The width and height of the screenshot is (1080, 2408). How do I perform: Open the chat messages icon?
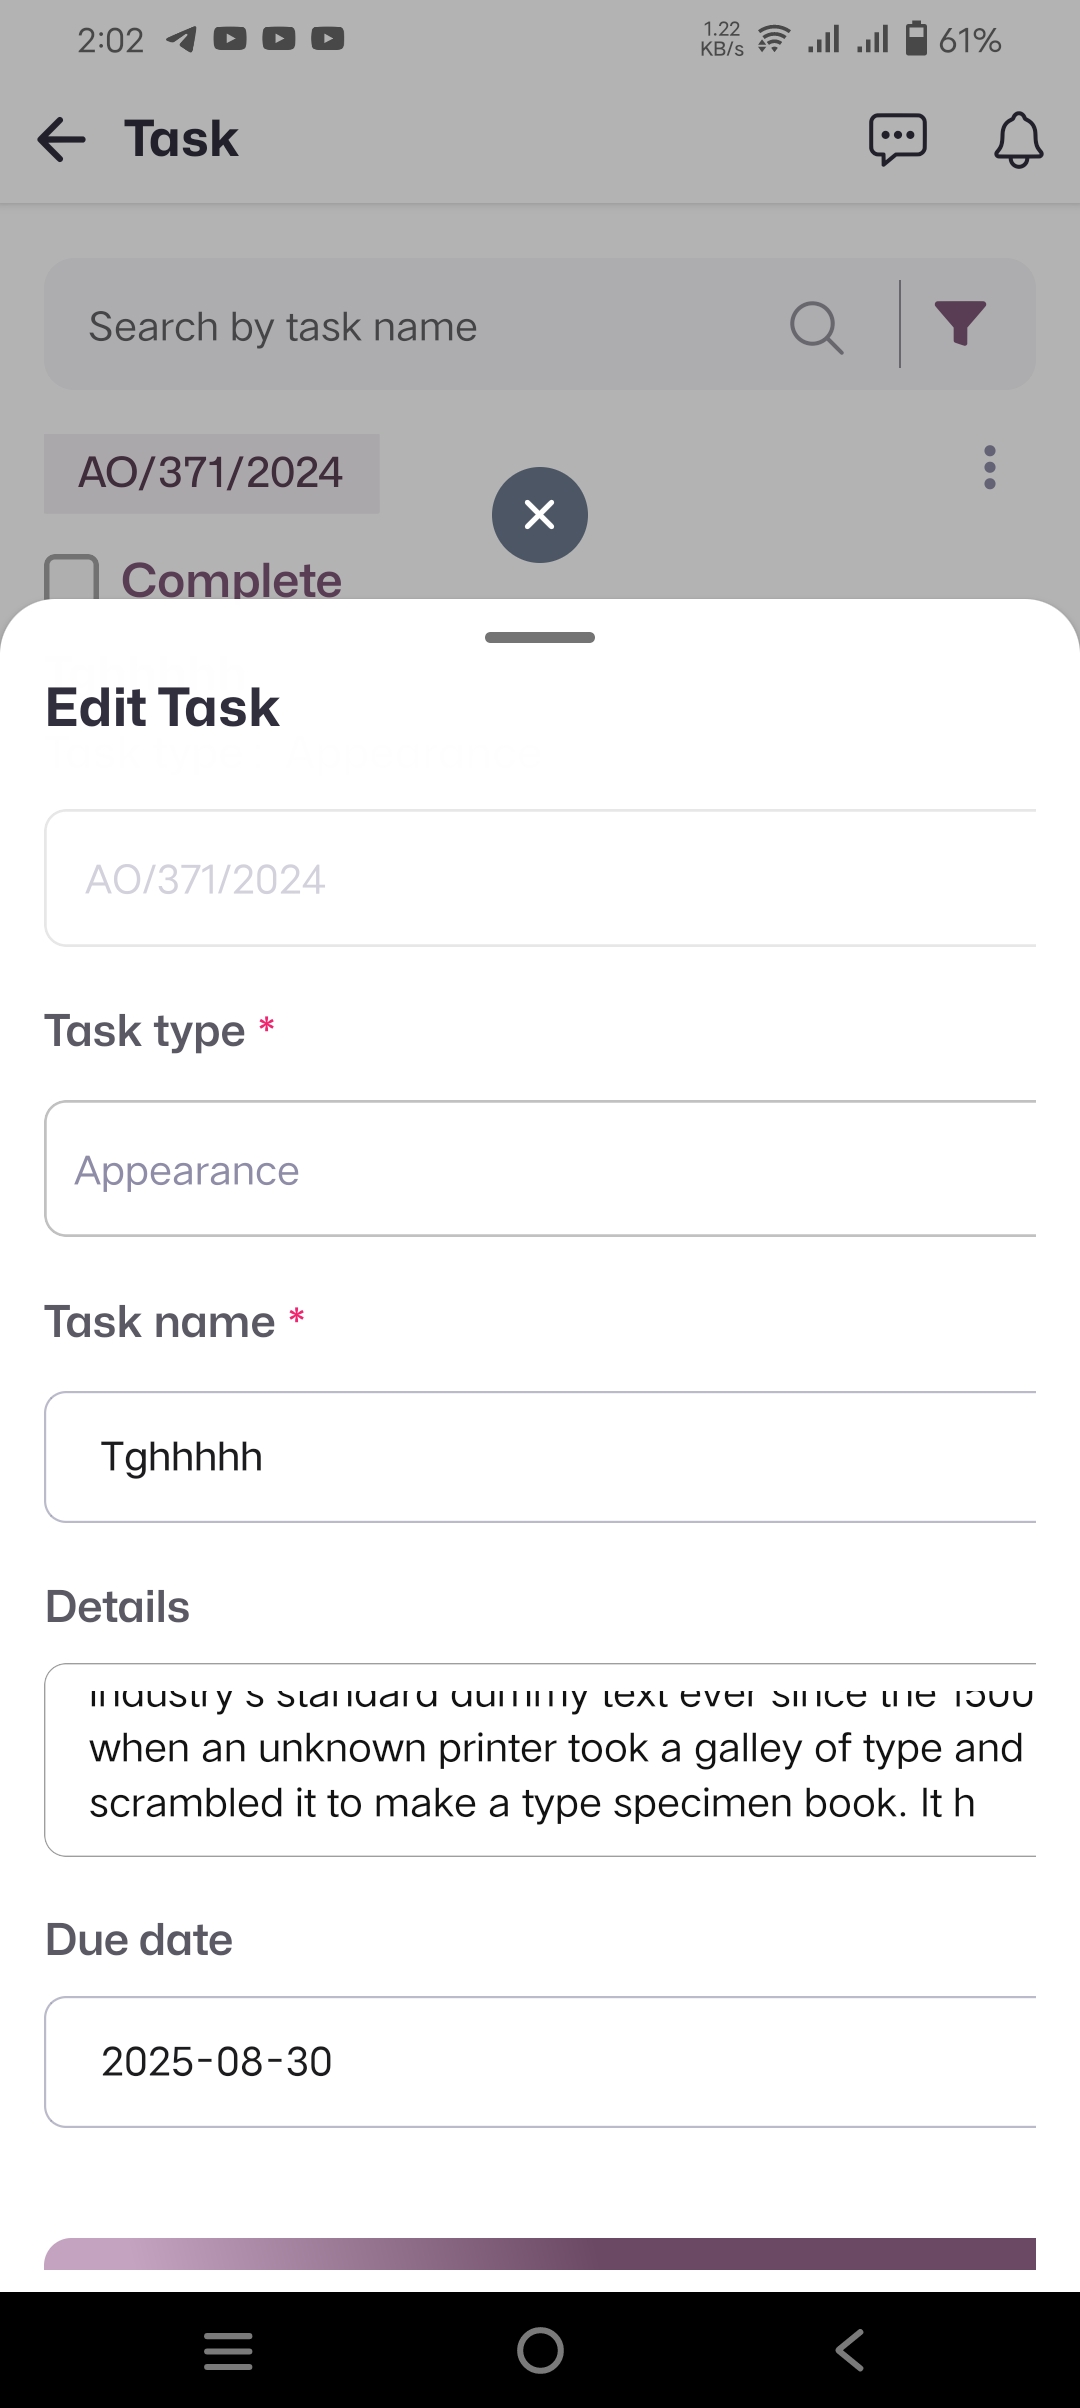click(897, 139)
